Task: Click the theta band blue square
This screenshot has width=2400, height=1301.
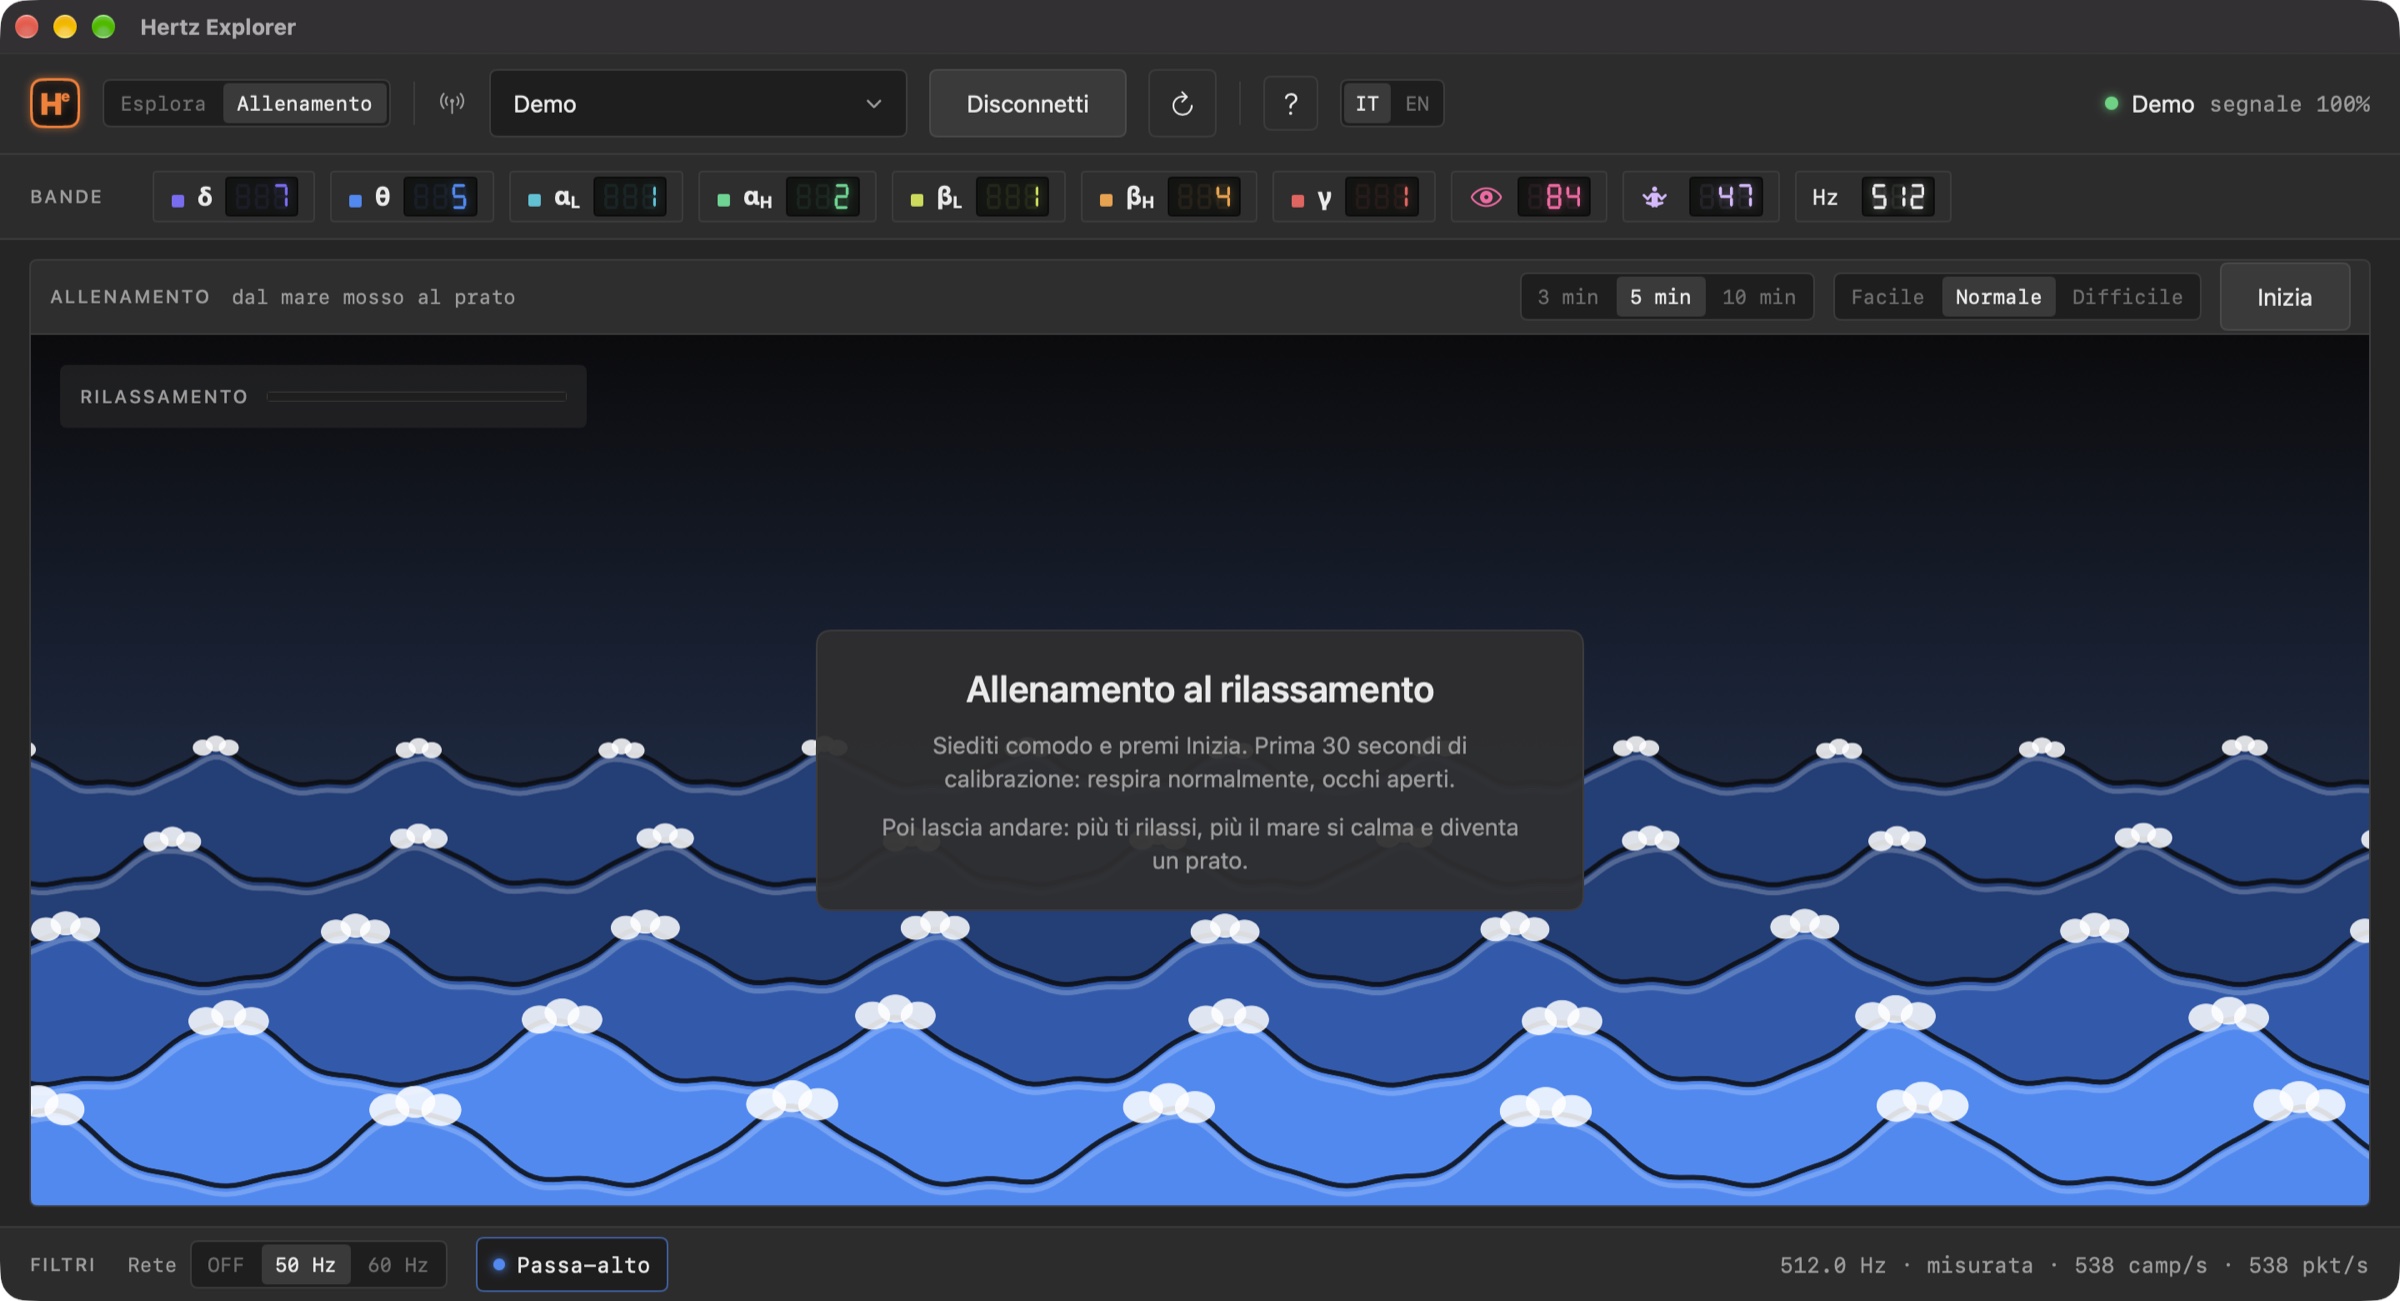Action: click(355, 200)
